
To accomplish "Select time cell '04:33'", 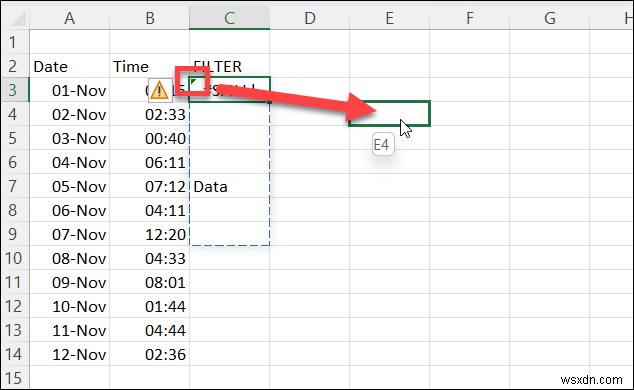I will tap(150, 258).
